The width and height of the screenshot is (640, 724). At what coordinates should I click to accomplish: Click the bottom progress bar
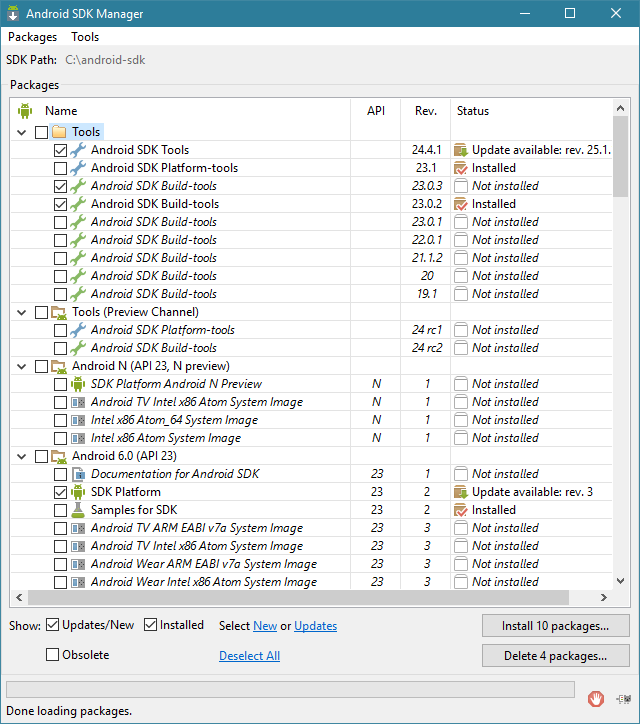(290, 690)
